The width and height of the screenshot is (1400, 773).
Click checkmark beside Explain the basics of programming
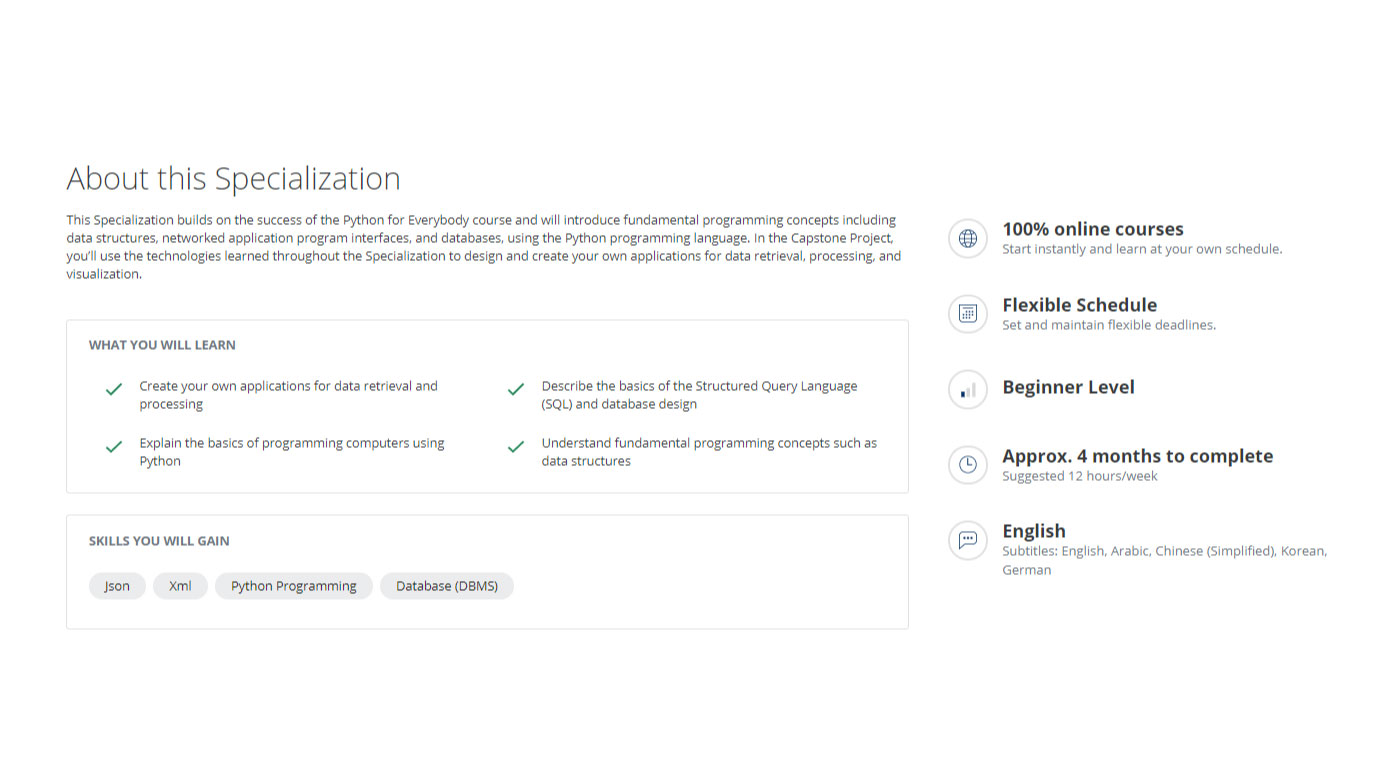pos(114,446)
